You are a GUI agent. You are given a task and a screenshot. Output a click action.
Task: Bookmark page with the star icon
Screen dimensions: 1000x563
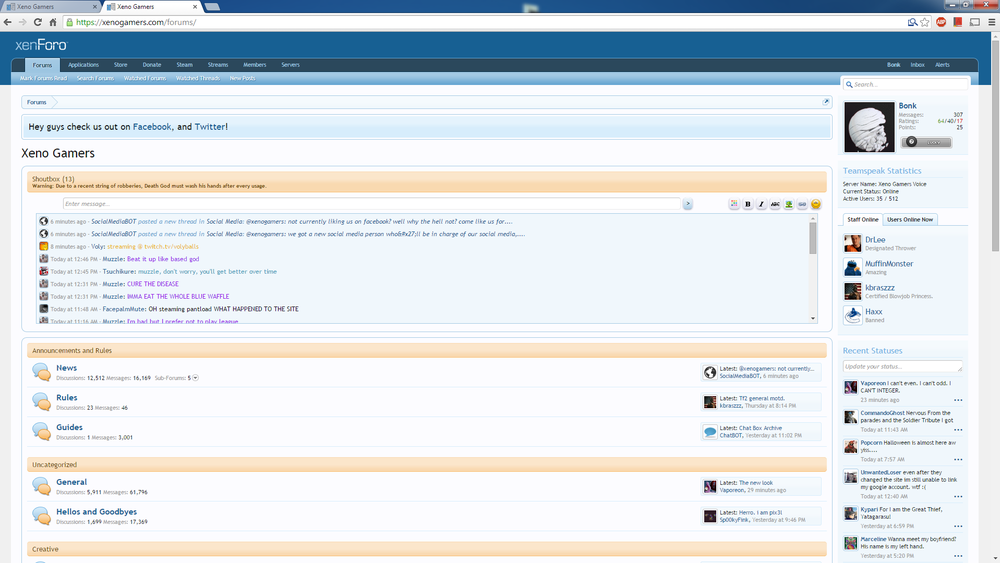925,22
